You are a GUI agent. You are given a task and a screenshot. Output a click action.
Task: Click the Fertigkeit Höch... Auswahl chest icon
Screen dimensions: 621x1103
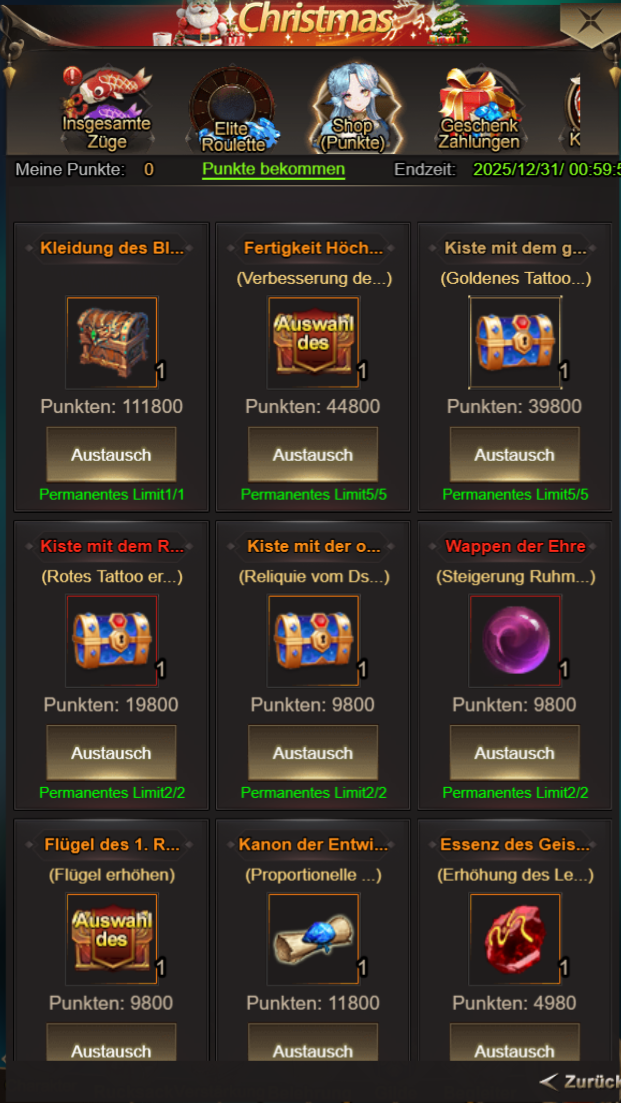pos(313,343)
